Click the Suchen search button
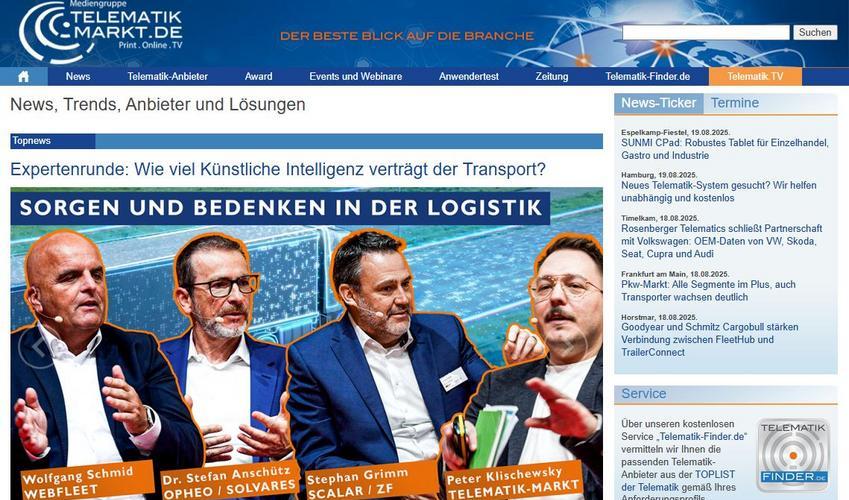Viewport: 849px width, 500px height. (815, 33)
